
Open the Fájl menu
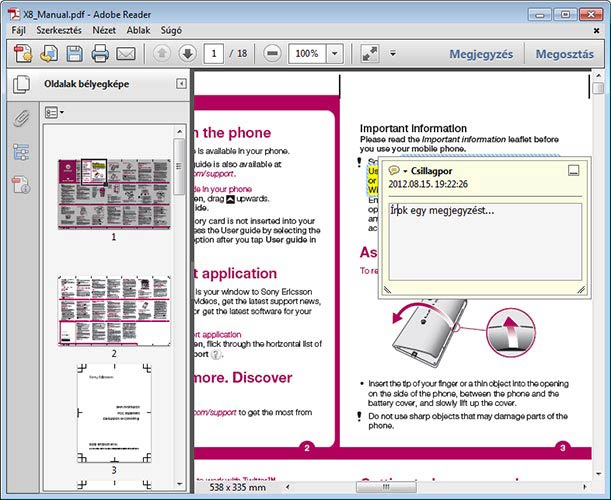click(x=18, y=30)
